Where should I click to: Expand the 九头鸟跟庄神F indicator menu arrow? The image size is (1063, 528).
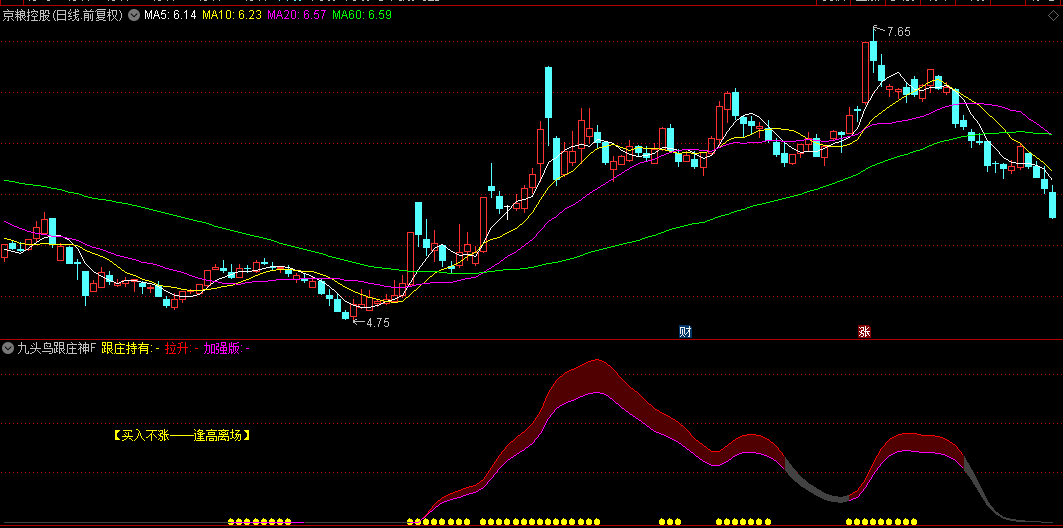pos(8,348)
